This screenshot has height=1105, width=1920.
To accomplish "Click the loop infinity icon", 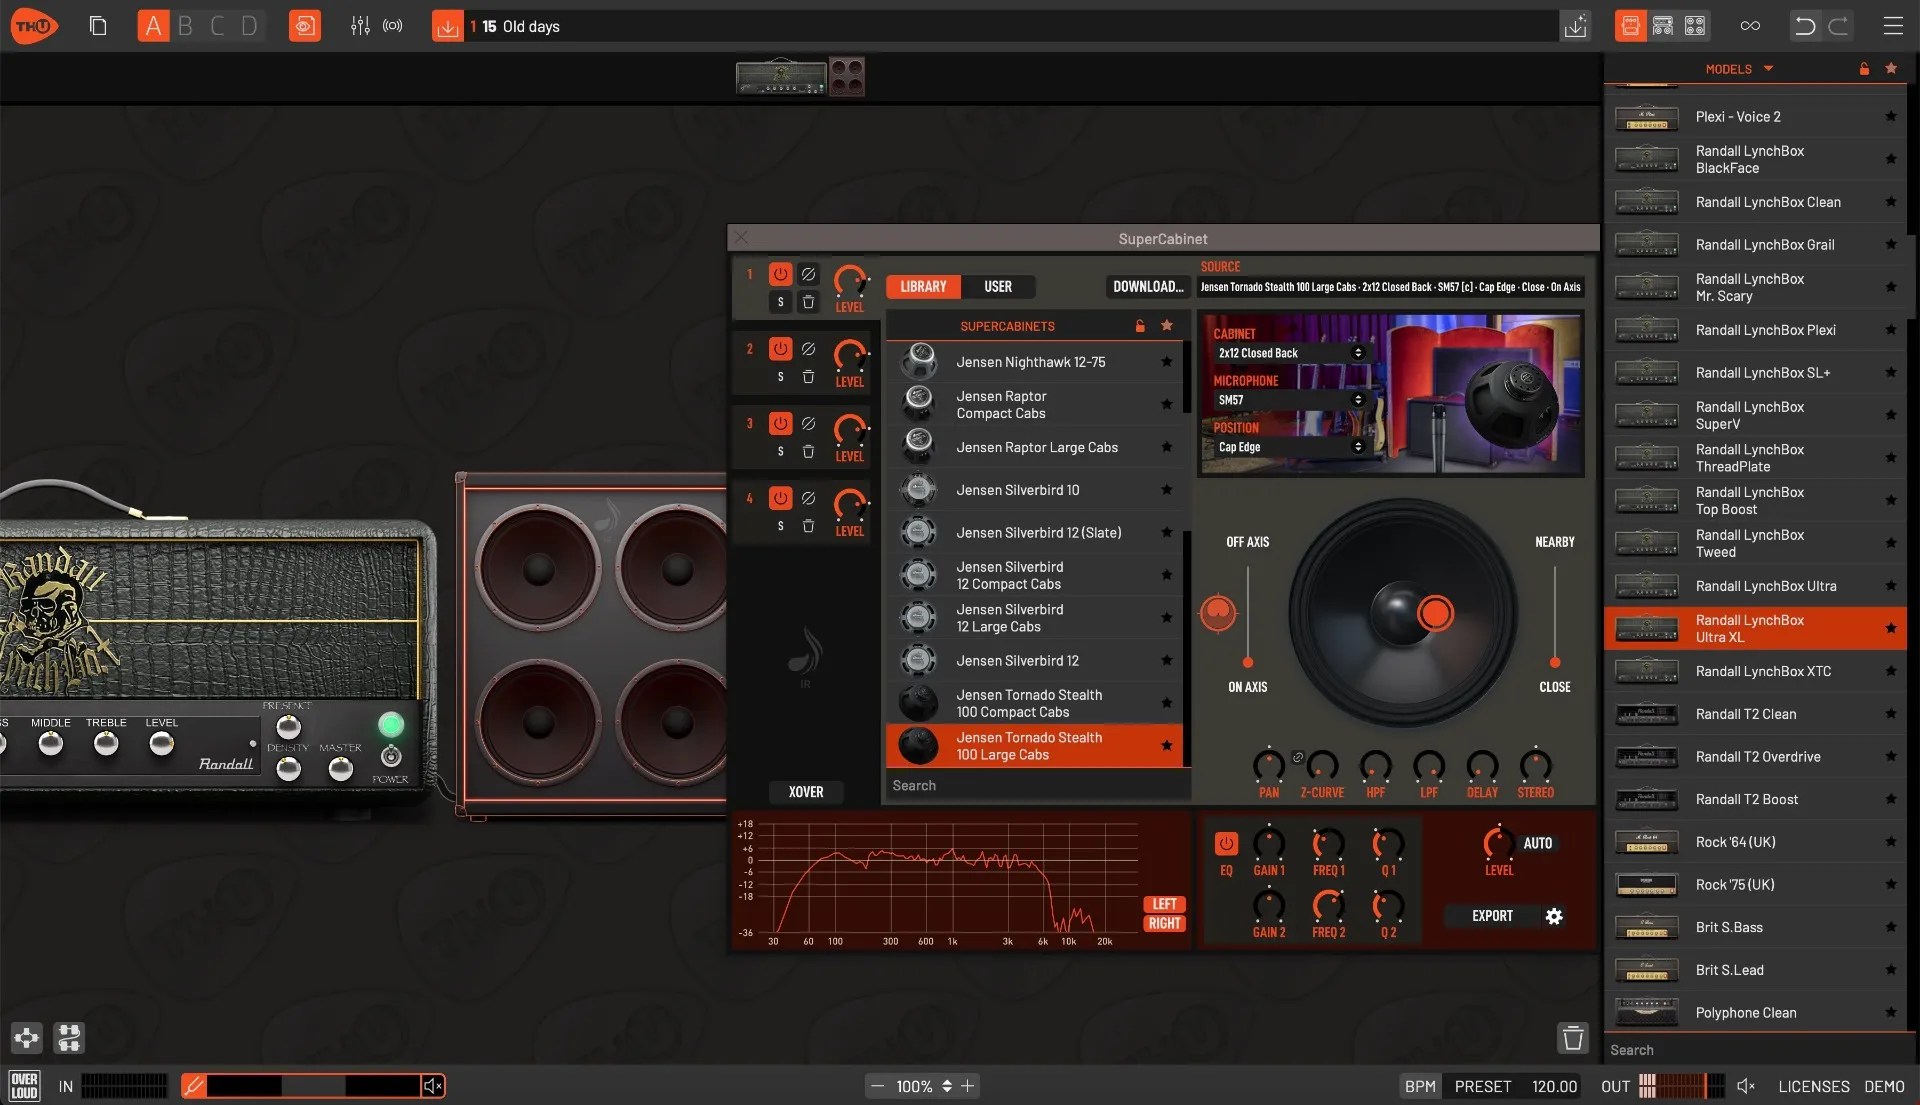I will 1750,26.
